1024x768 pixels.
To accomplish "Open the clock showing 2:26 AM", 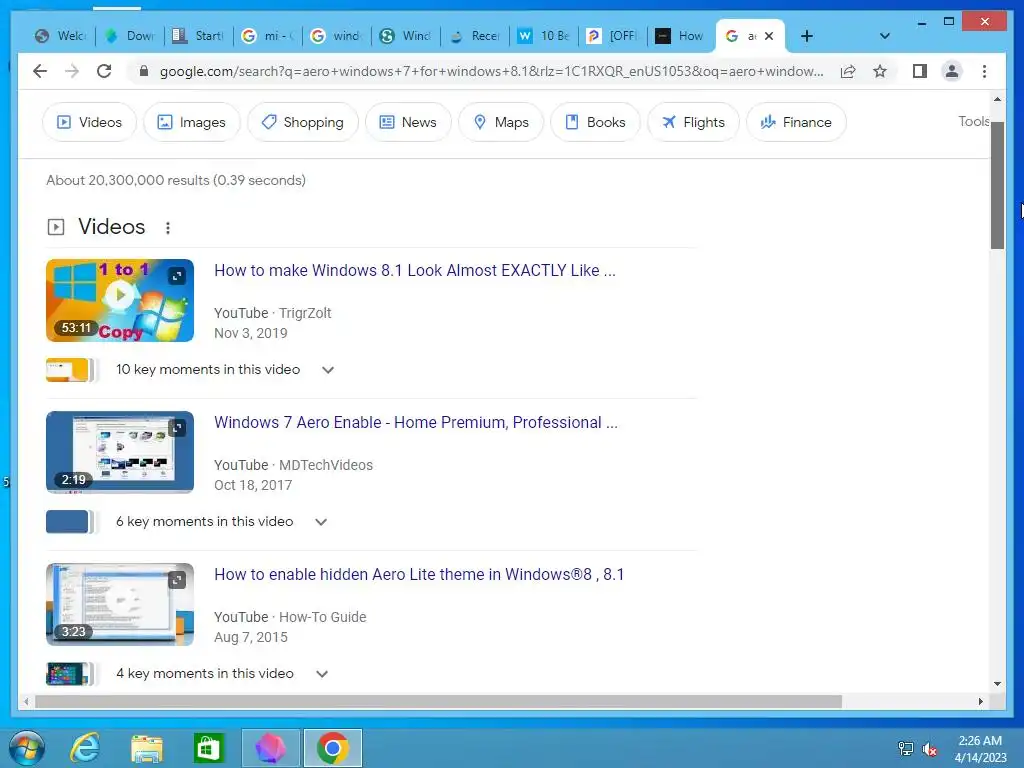I will click(980, 749).
